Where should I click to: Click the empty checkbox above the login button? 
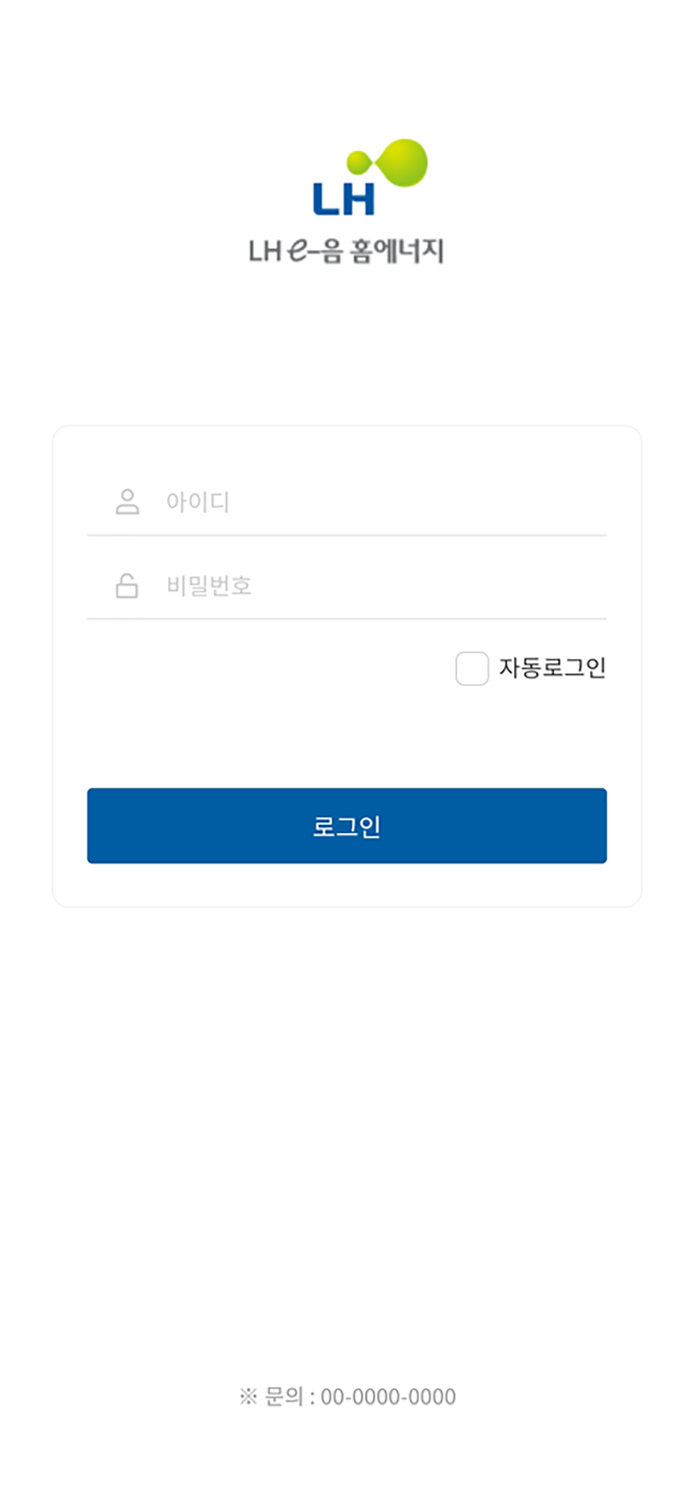pyautogui.click(x=470, y=666)
